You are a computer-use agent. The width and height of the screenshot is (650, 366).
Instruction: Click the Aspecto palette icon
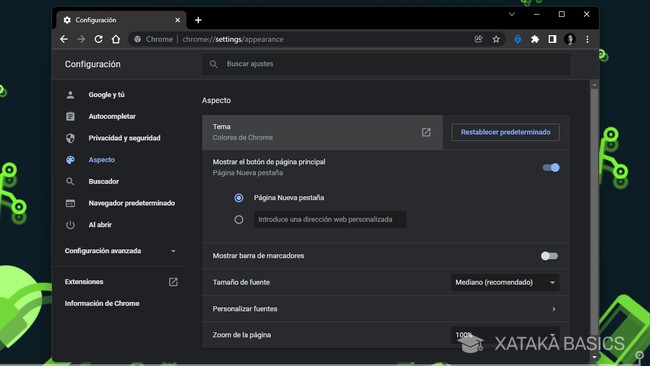70,160
